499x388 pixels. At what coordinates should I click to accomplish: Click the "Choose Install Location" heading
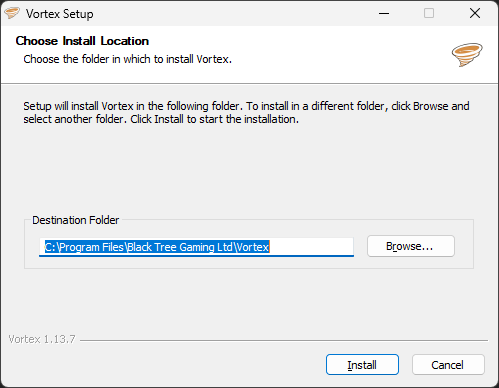(82, 41)
